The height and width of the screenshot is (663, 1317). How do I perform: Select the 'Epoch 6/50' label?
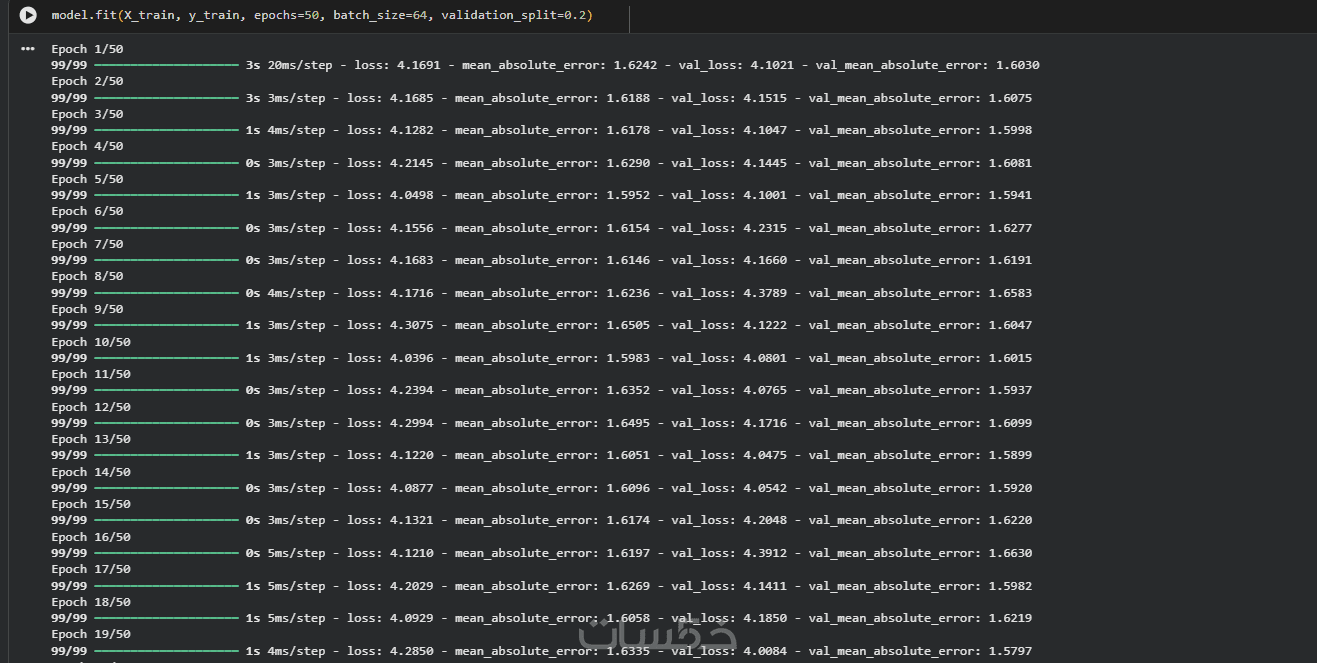(x=87, y=211)
